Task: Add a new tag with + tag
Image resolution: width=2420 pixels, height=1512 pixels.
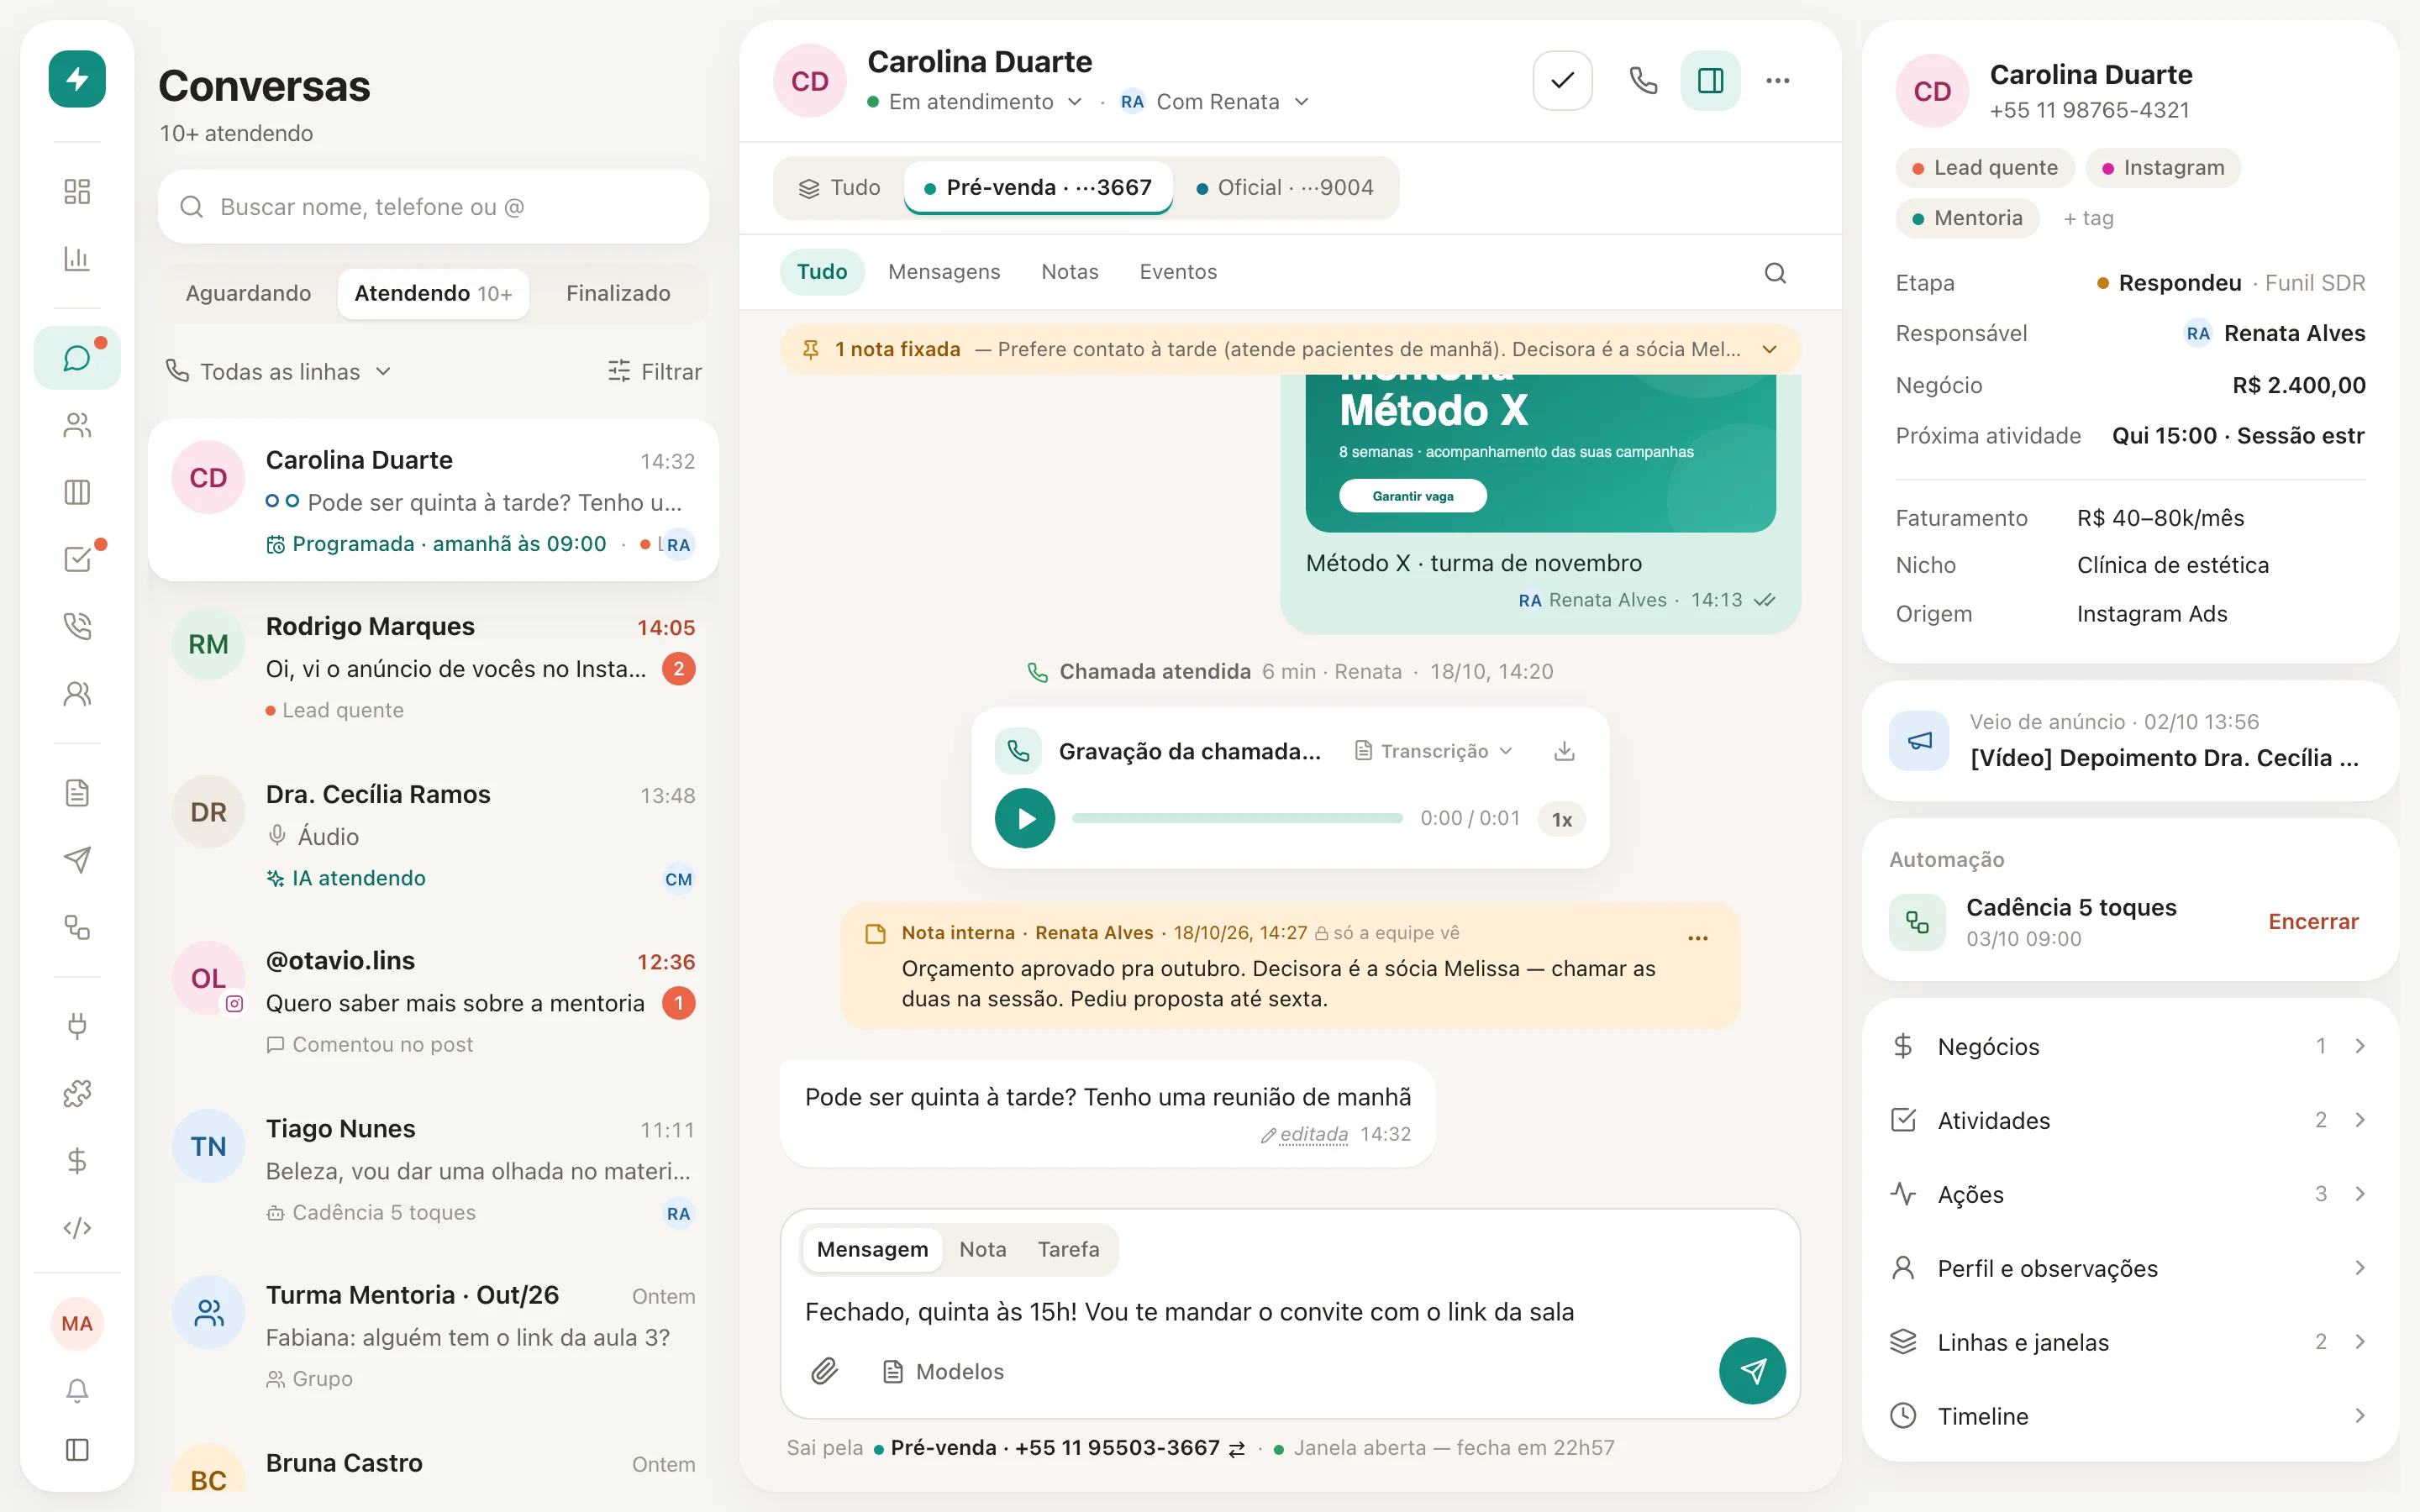Action: click(2088, 218)
